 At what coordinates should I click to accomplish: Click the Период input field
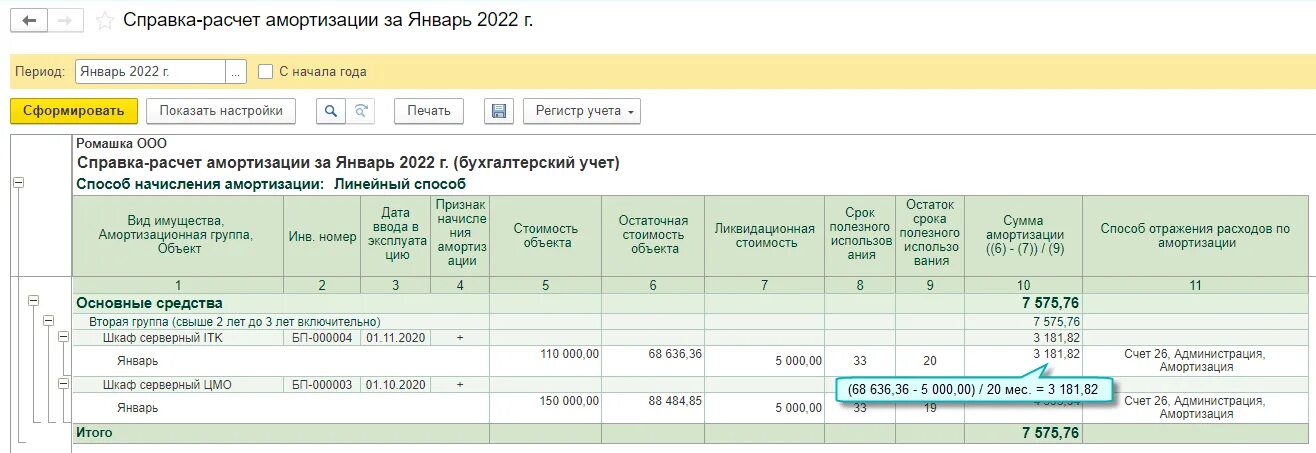pyautogui.click(x=150, y=71)
